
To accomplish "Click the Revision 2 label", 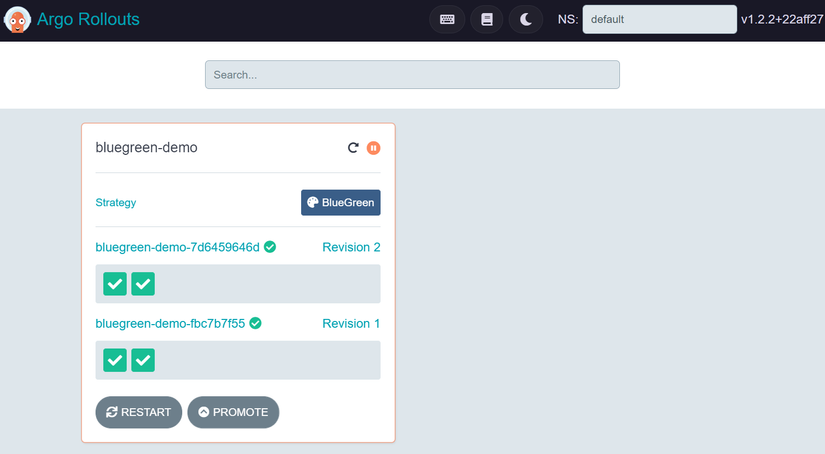I will coord(351,247).
